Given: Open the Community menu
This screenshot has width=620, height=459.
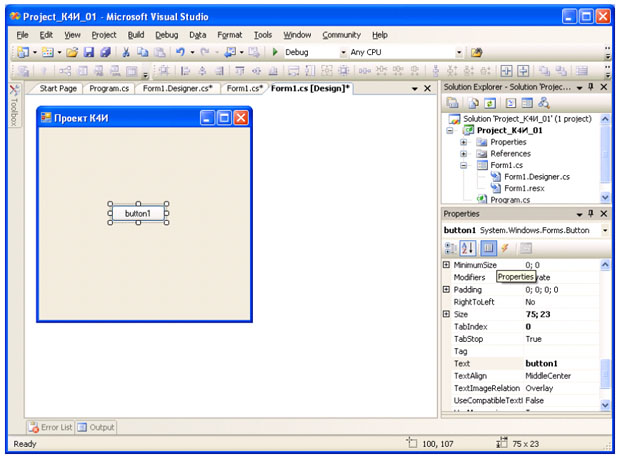Looking at the screenshot, I should click(x=341, y=35).
